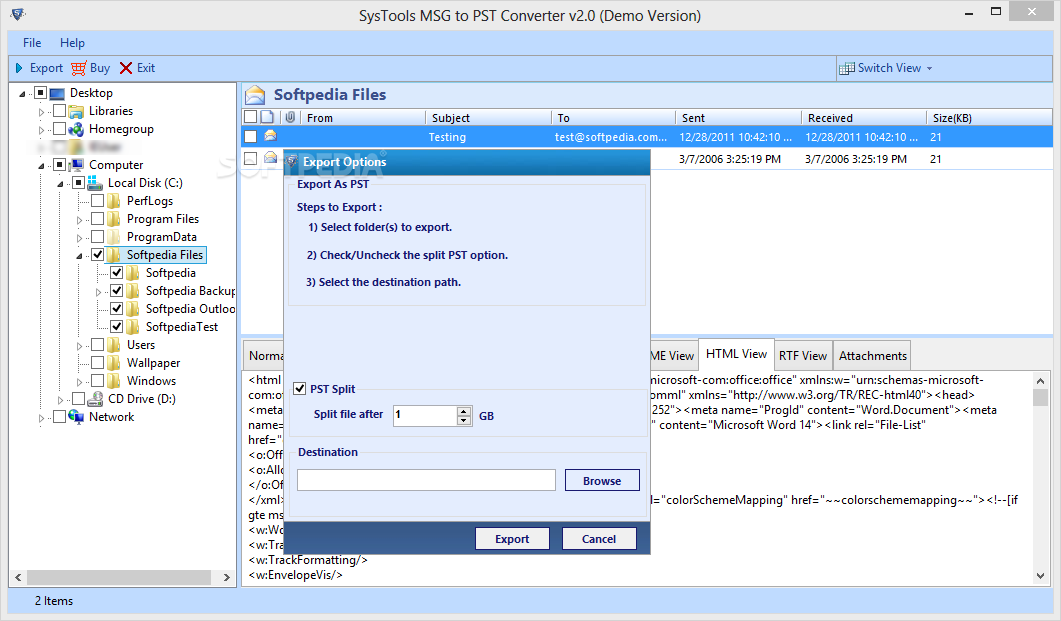
Task: Click the Buy shopping cart icon
Action: (78, 68)
